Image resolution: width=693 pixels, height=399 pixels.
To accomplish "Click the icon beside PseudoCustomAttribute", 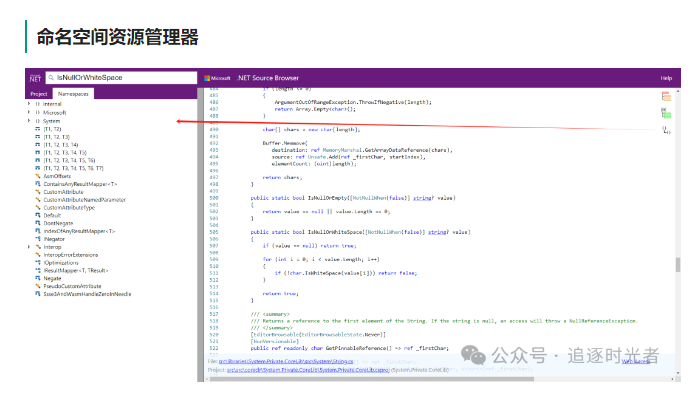I will tap(38, 286).
